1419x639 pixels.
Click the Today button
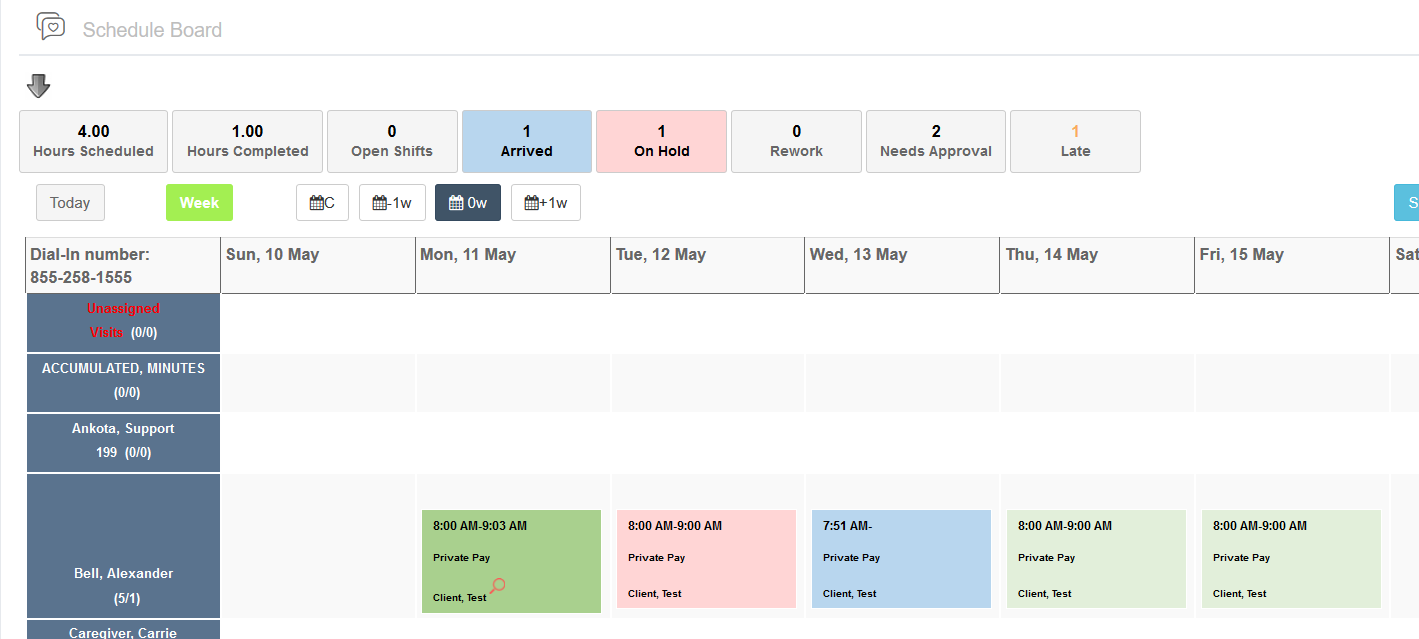pos(70,202)
